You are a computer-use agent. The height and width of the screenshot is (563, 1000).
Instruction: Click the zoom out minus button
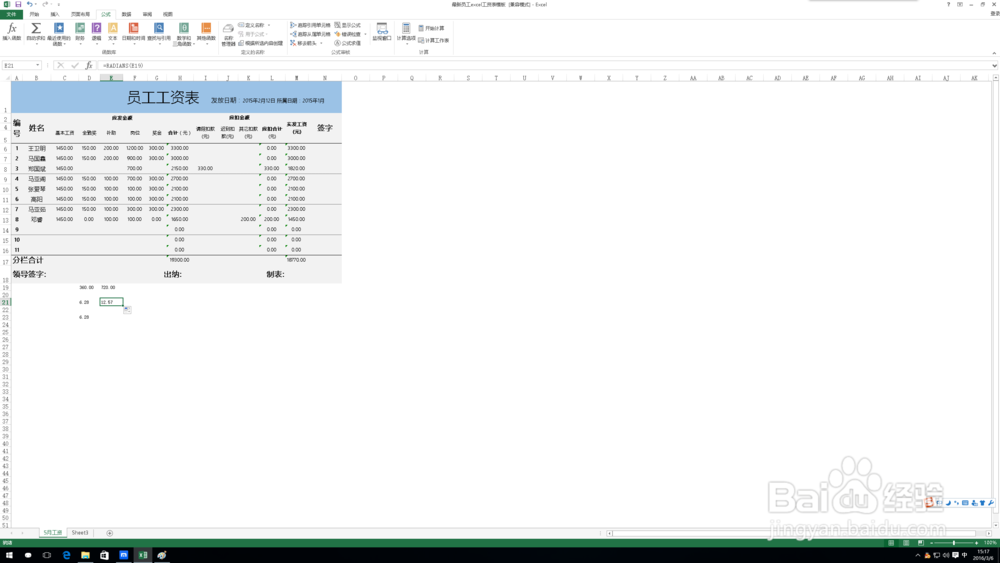click(931, 543)
